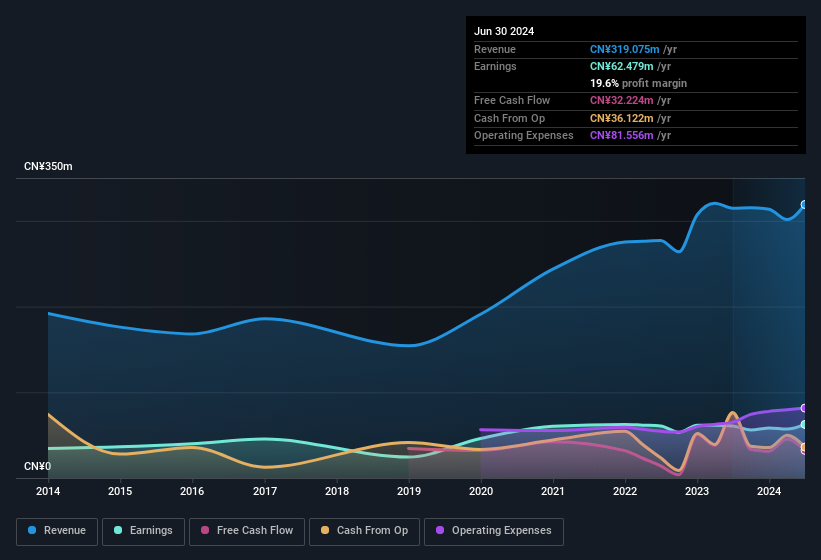
Task: Toggle the Free Cash Flow legend button
Action: tap(247, 531)
